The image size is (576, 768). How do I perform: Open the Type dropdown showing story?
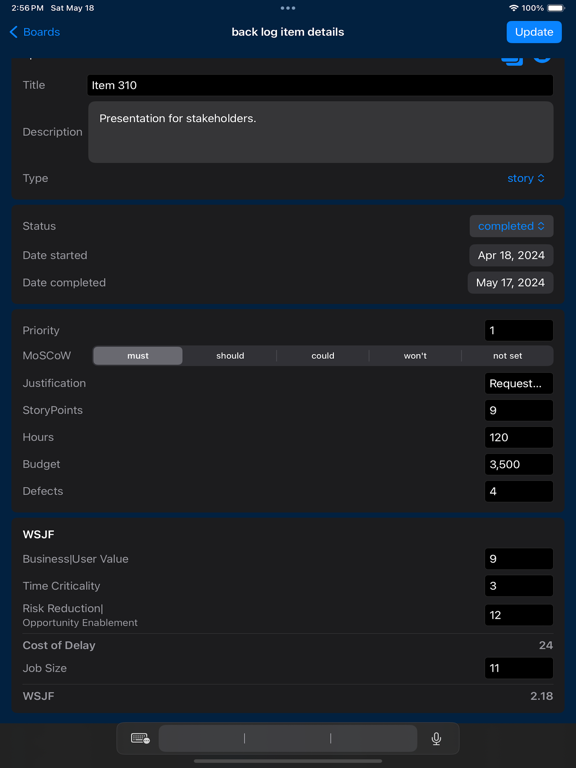coord(526,178)
